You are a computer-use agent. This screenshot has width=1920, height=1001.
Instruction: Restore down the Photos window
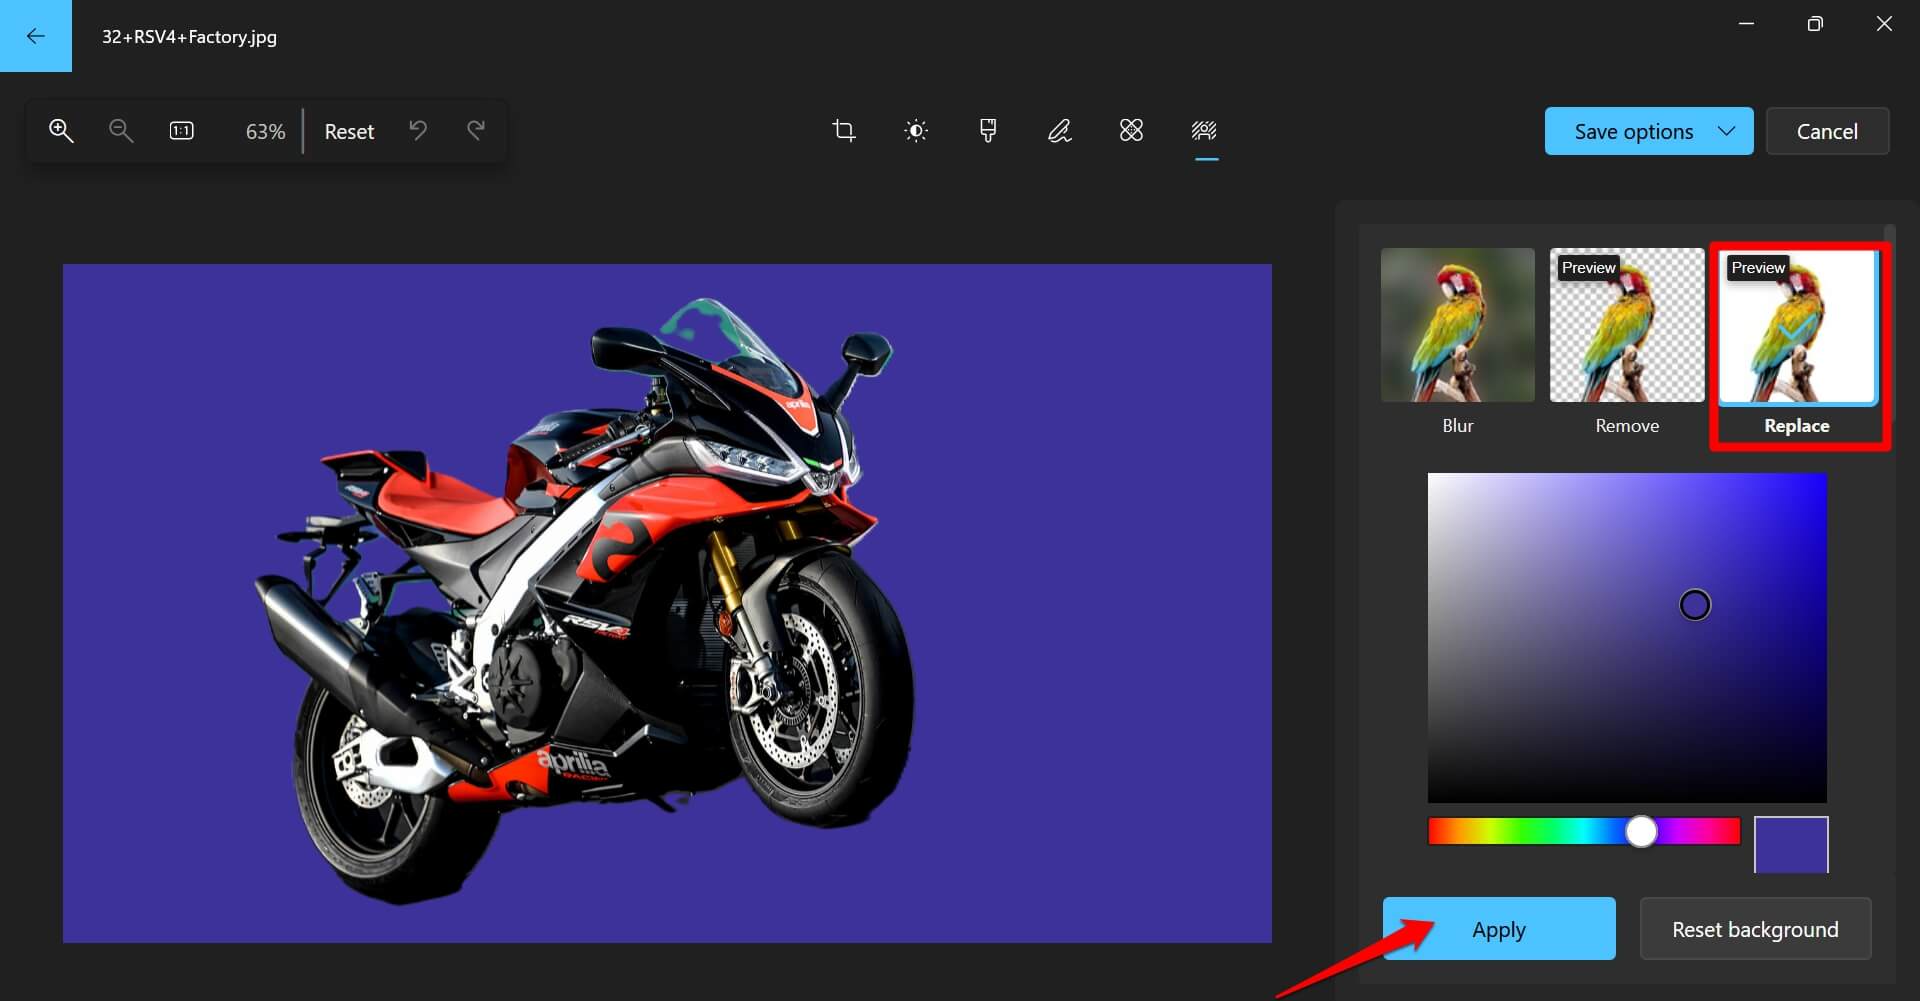point(1815,24)
